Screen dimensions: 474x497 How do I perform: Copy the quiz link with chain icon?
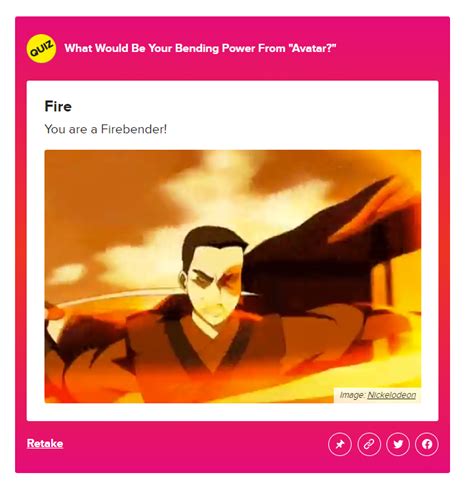point(369,444)
